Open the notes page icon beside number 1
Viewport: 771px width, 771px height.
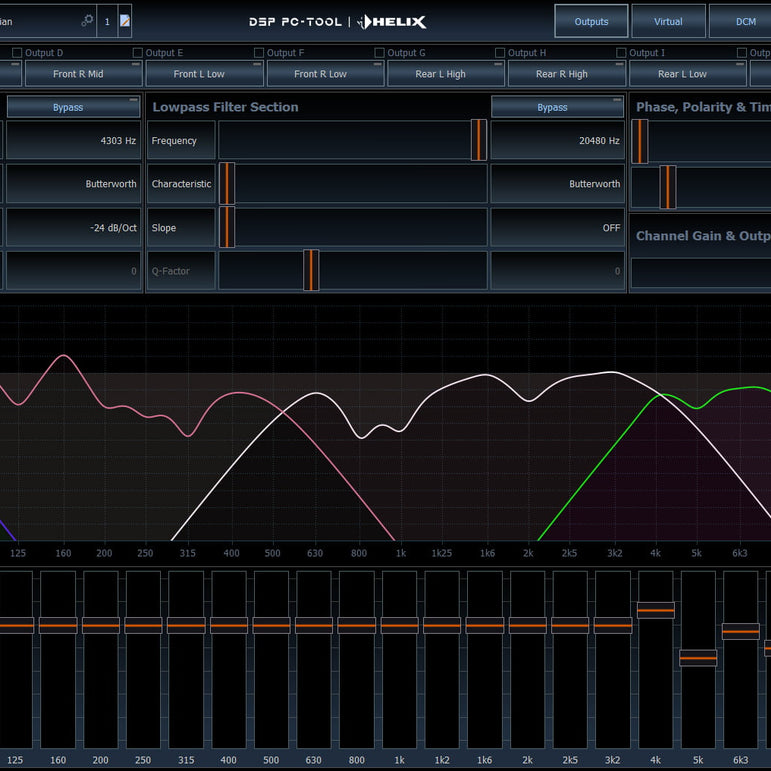[x=125, y=21]
